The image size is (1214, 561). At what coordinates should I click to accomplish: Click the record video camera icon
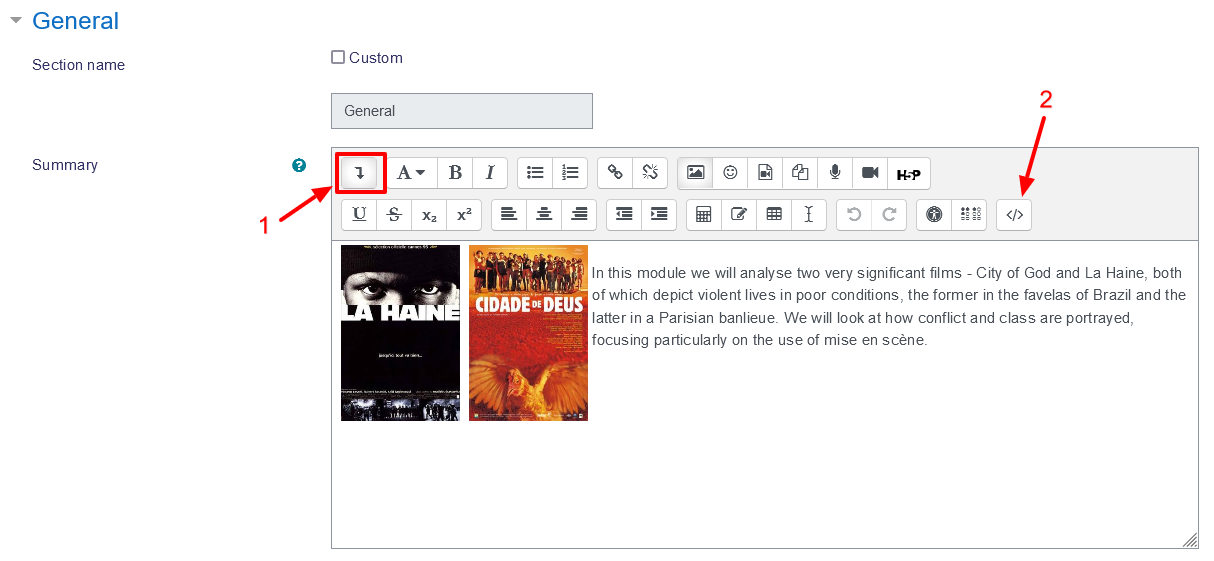(870, 173)
